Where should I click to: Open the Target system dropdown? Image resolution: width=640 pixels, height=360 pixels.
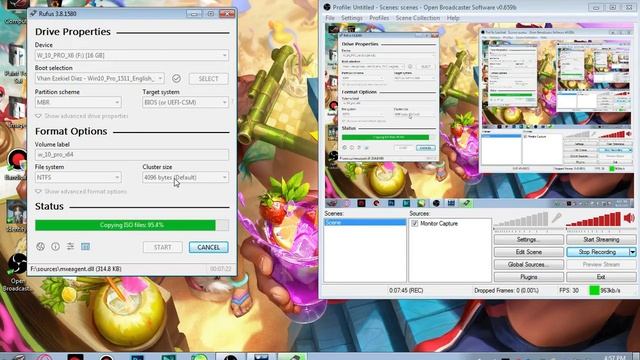[x=185, y=102]
